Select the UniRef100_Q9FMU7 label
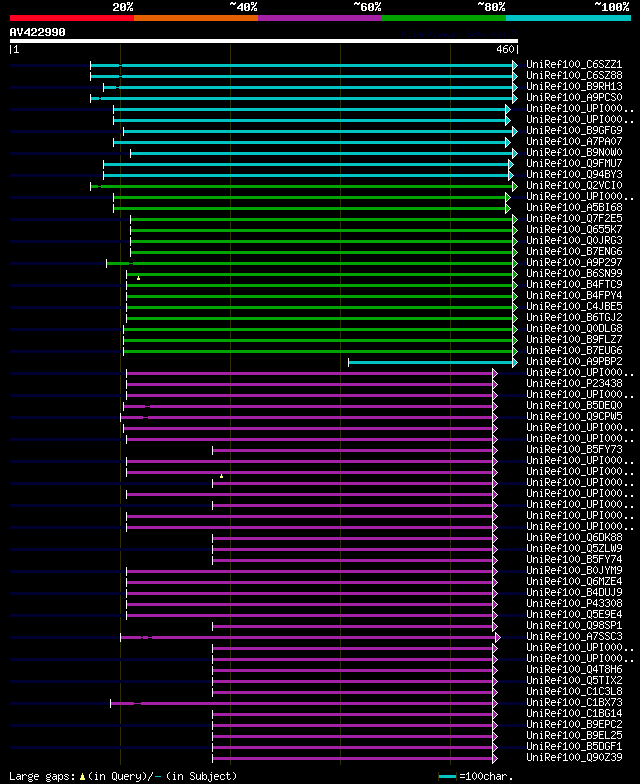The width and height of the screenshot is (640, 784). click(574, 164)
